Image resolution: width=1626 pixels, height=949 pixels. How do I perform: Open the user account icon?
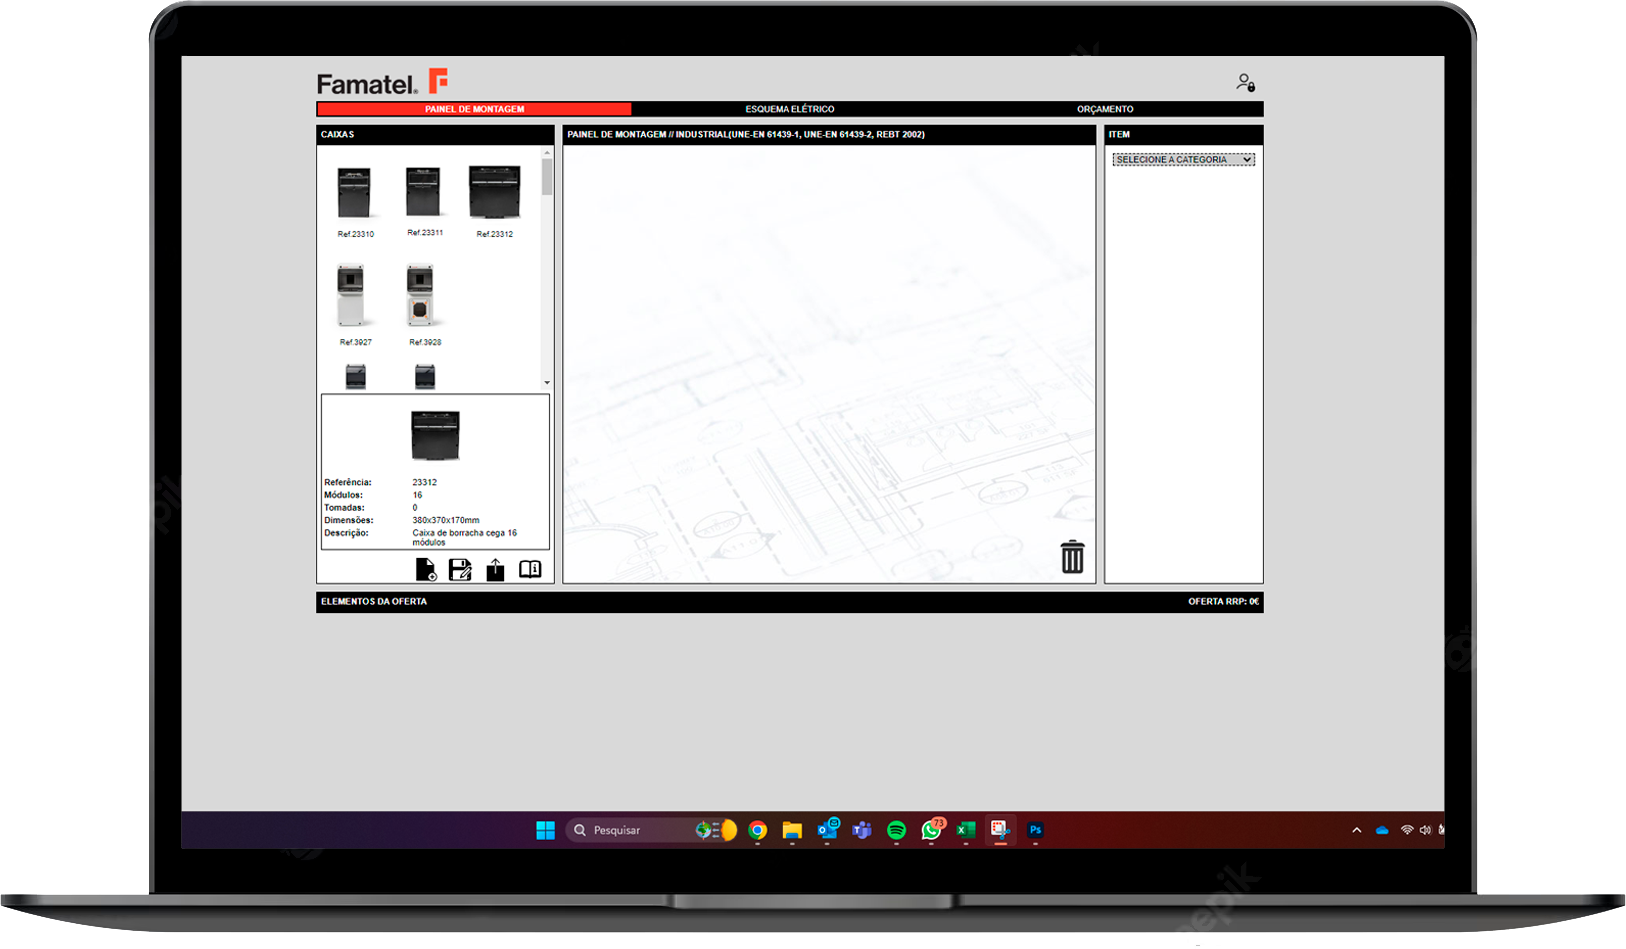1245,83
